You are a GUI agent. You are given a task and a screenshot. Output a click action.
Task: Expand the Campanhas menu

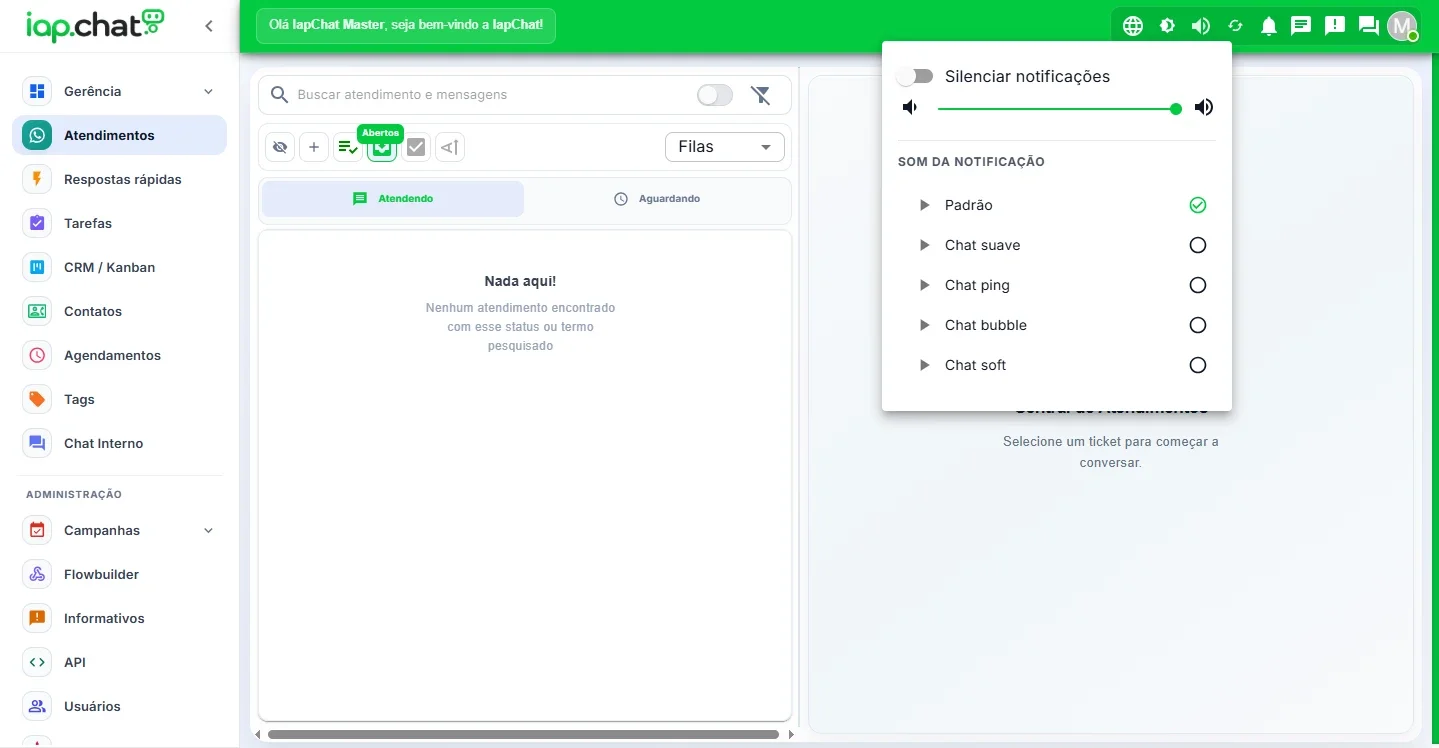click(120, 530)
